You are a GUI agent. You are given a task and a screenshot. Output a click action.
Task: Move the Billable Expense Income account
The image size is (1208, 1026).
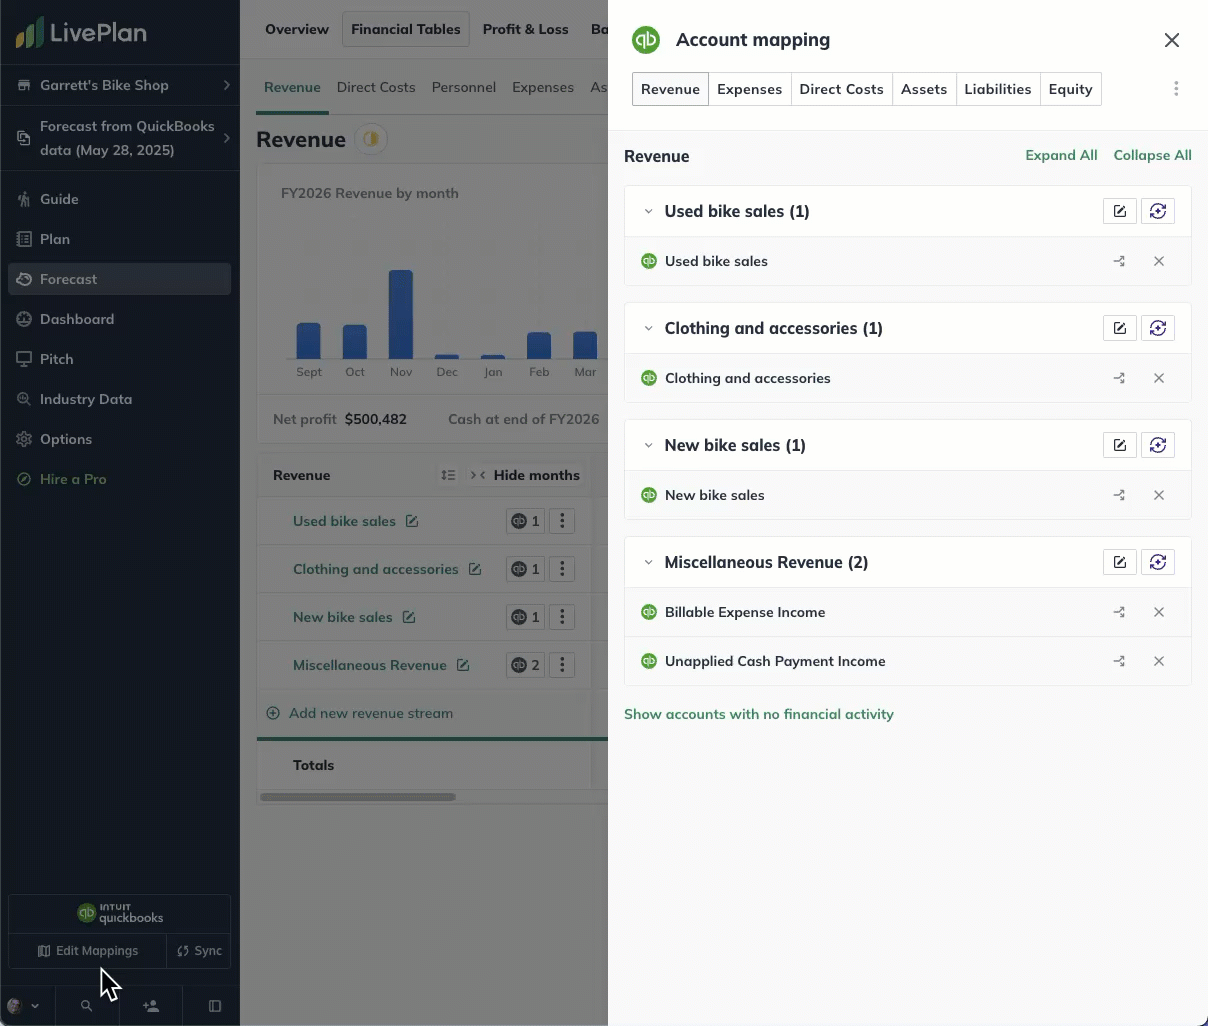(1119, 612)
